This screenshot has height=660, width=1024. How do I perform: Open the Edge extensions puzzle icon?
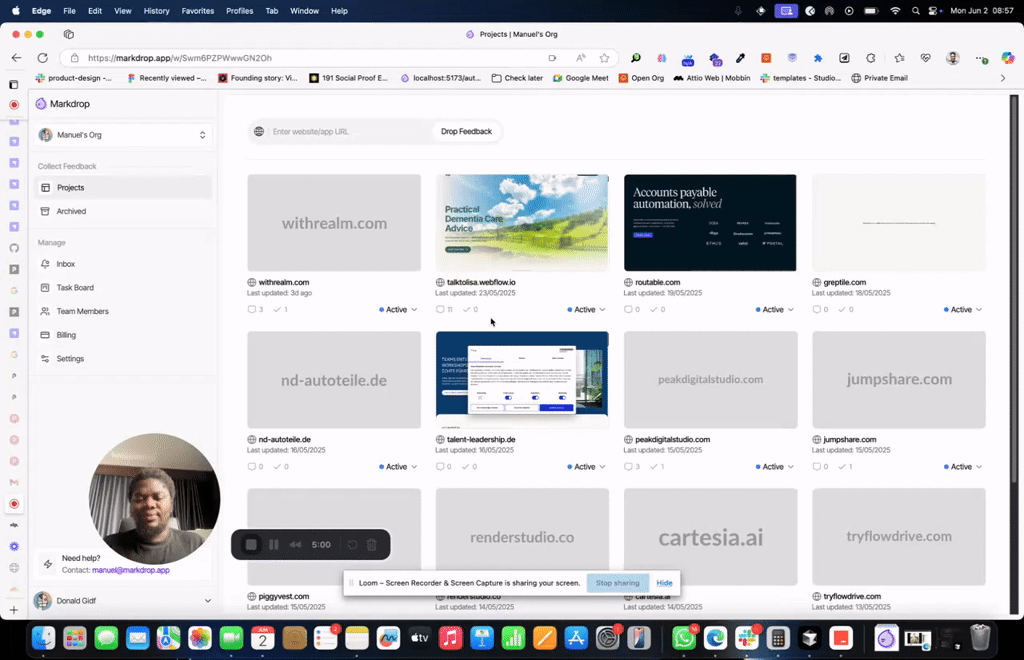coord(871,58)
